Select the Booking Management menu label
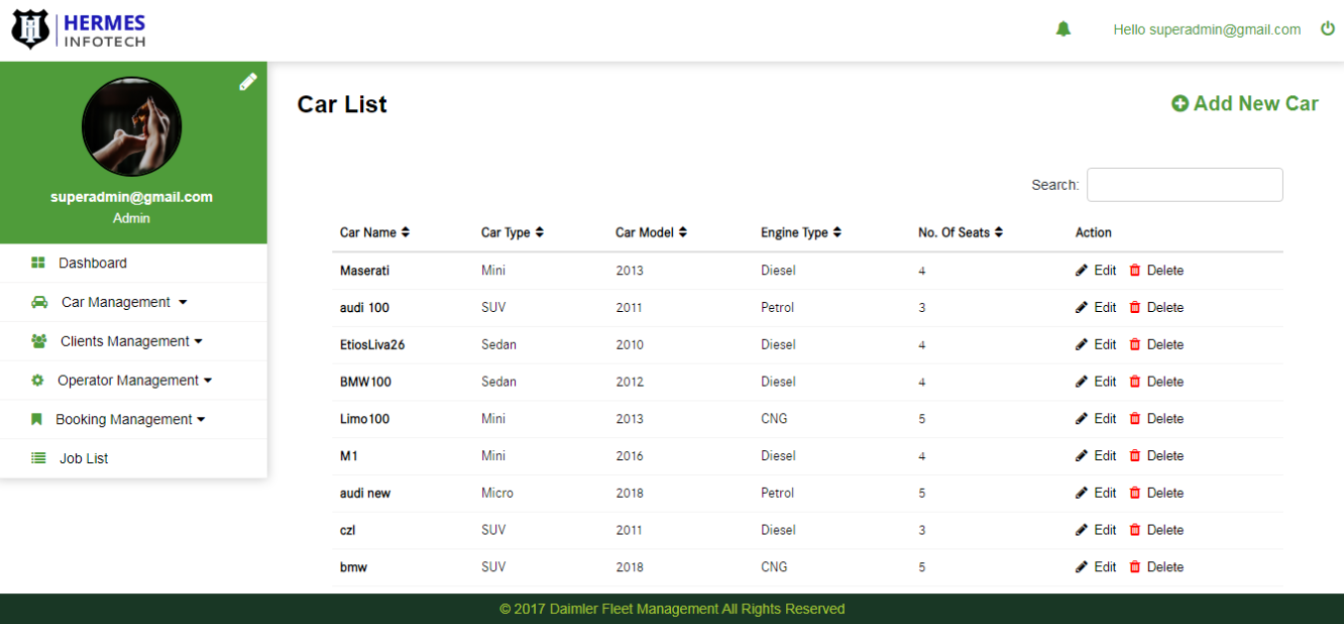Viewport: 1344px width, 624px height. tap(124, 419)
